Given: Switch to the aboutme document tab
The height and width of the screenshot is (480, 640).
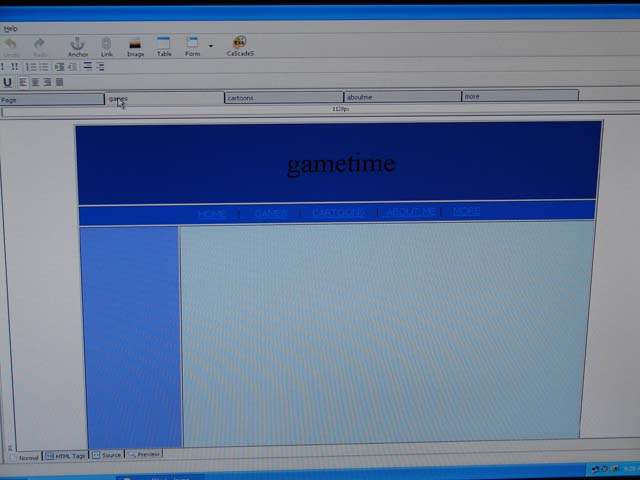Looking at the screenshot, I should click(x=401, y=97).
